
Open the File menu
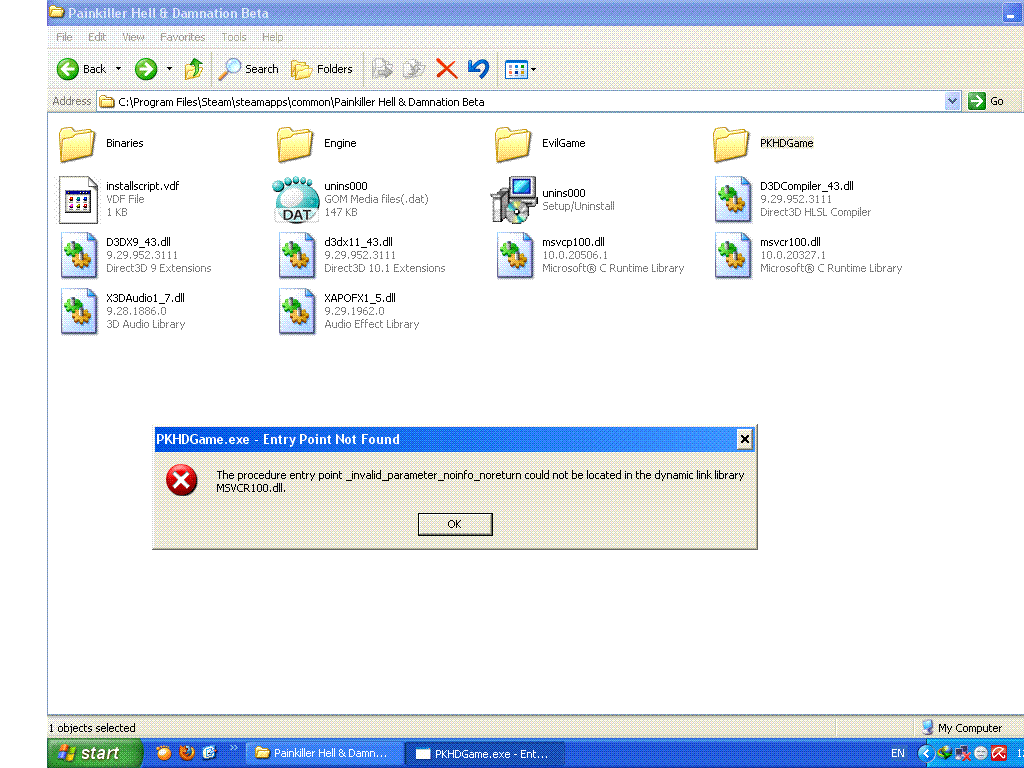click(64, 37)
